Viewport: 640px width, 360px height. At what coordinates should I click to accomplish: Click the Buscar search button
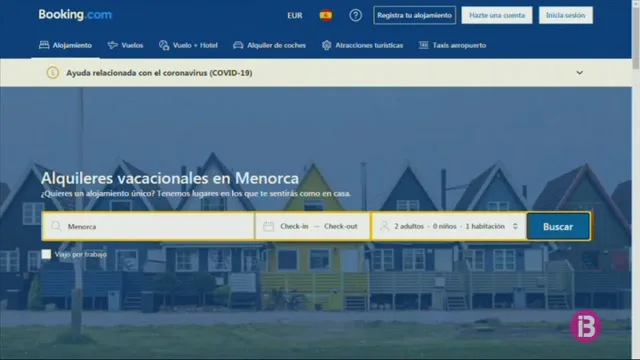pyautogui.click(x=558, y=227)
